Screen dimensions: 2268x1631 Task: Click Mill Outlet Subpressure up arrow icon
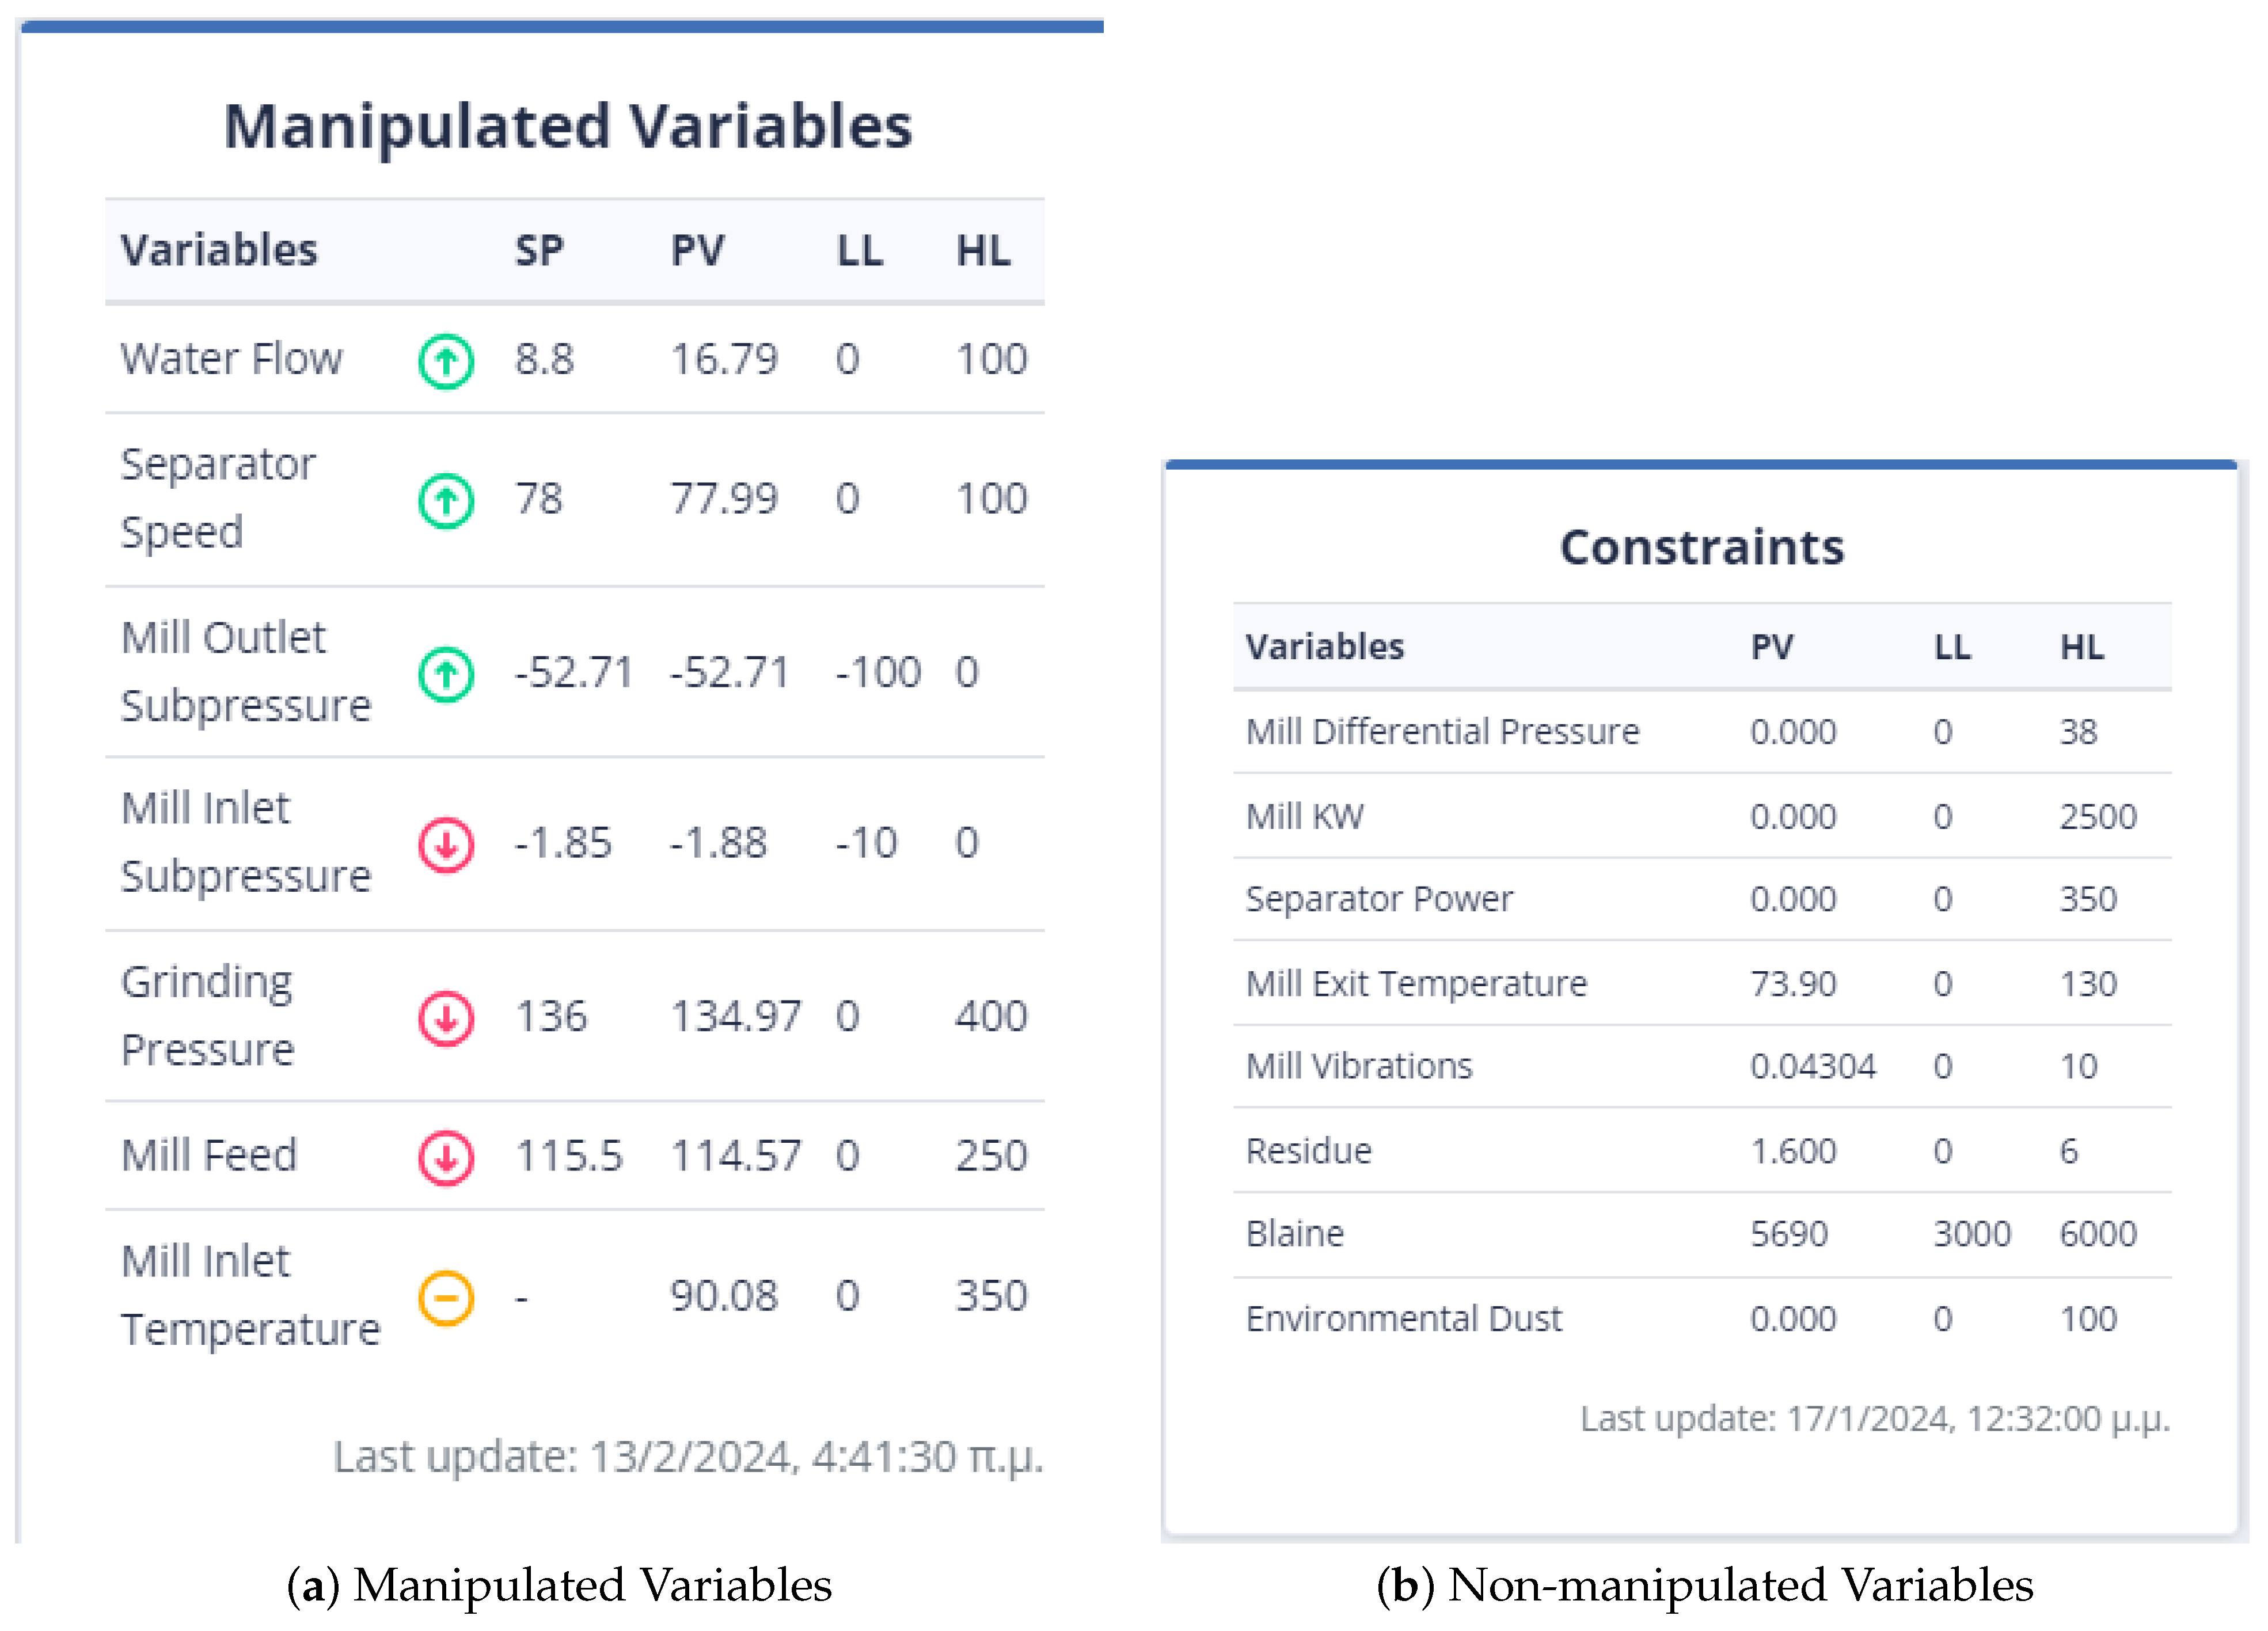click(x=446, y=674)
